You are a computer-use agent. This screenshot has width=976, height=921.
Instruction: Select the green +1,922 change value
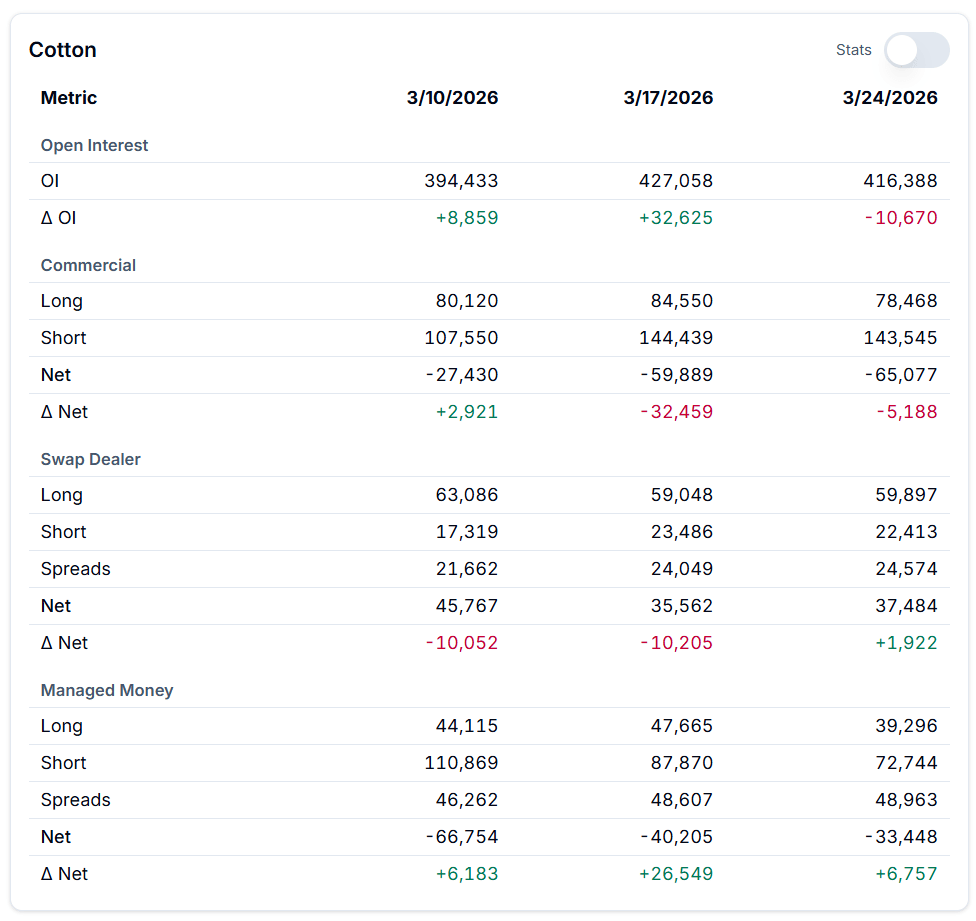pyautogui.click(x=906, y=643)
